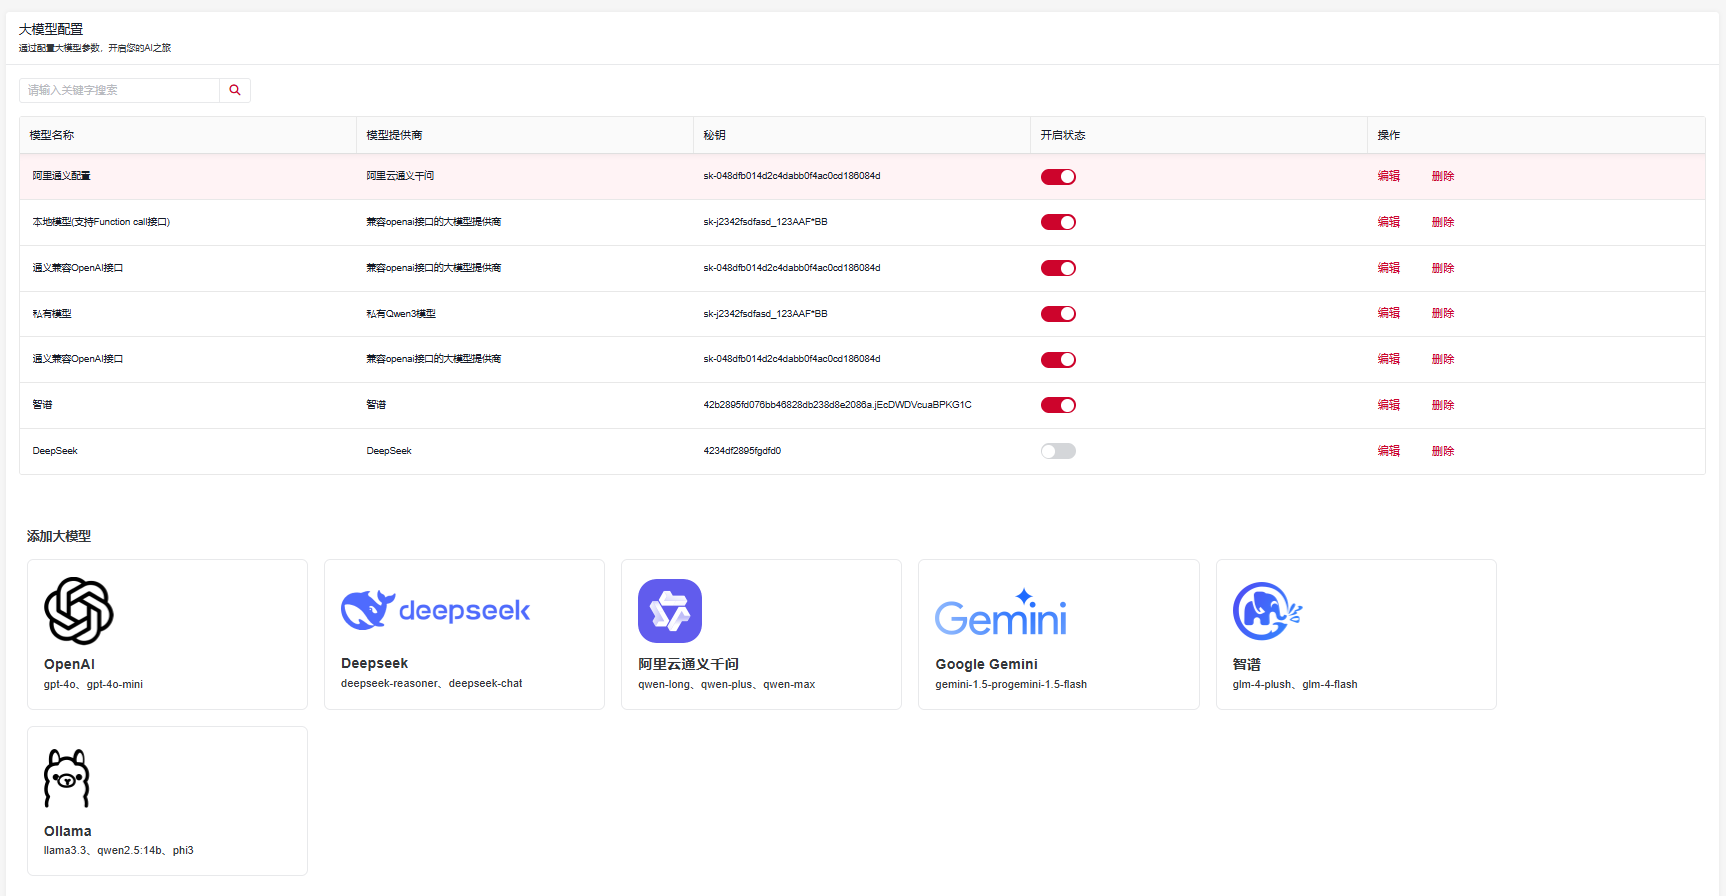
Task: Click the 模型名称 column header
Action: (52, 135)
